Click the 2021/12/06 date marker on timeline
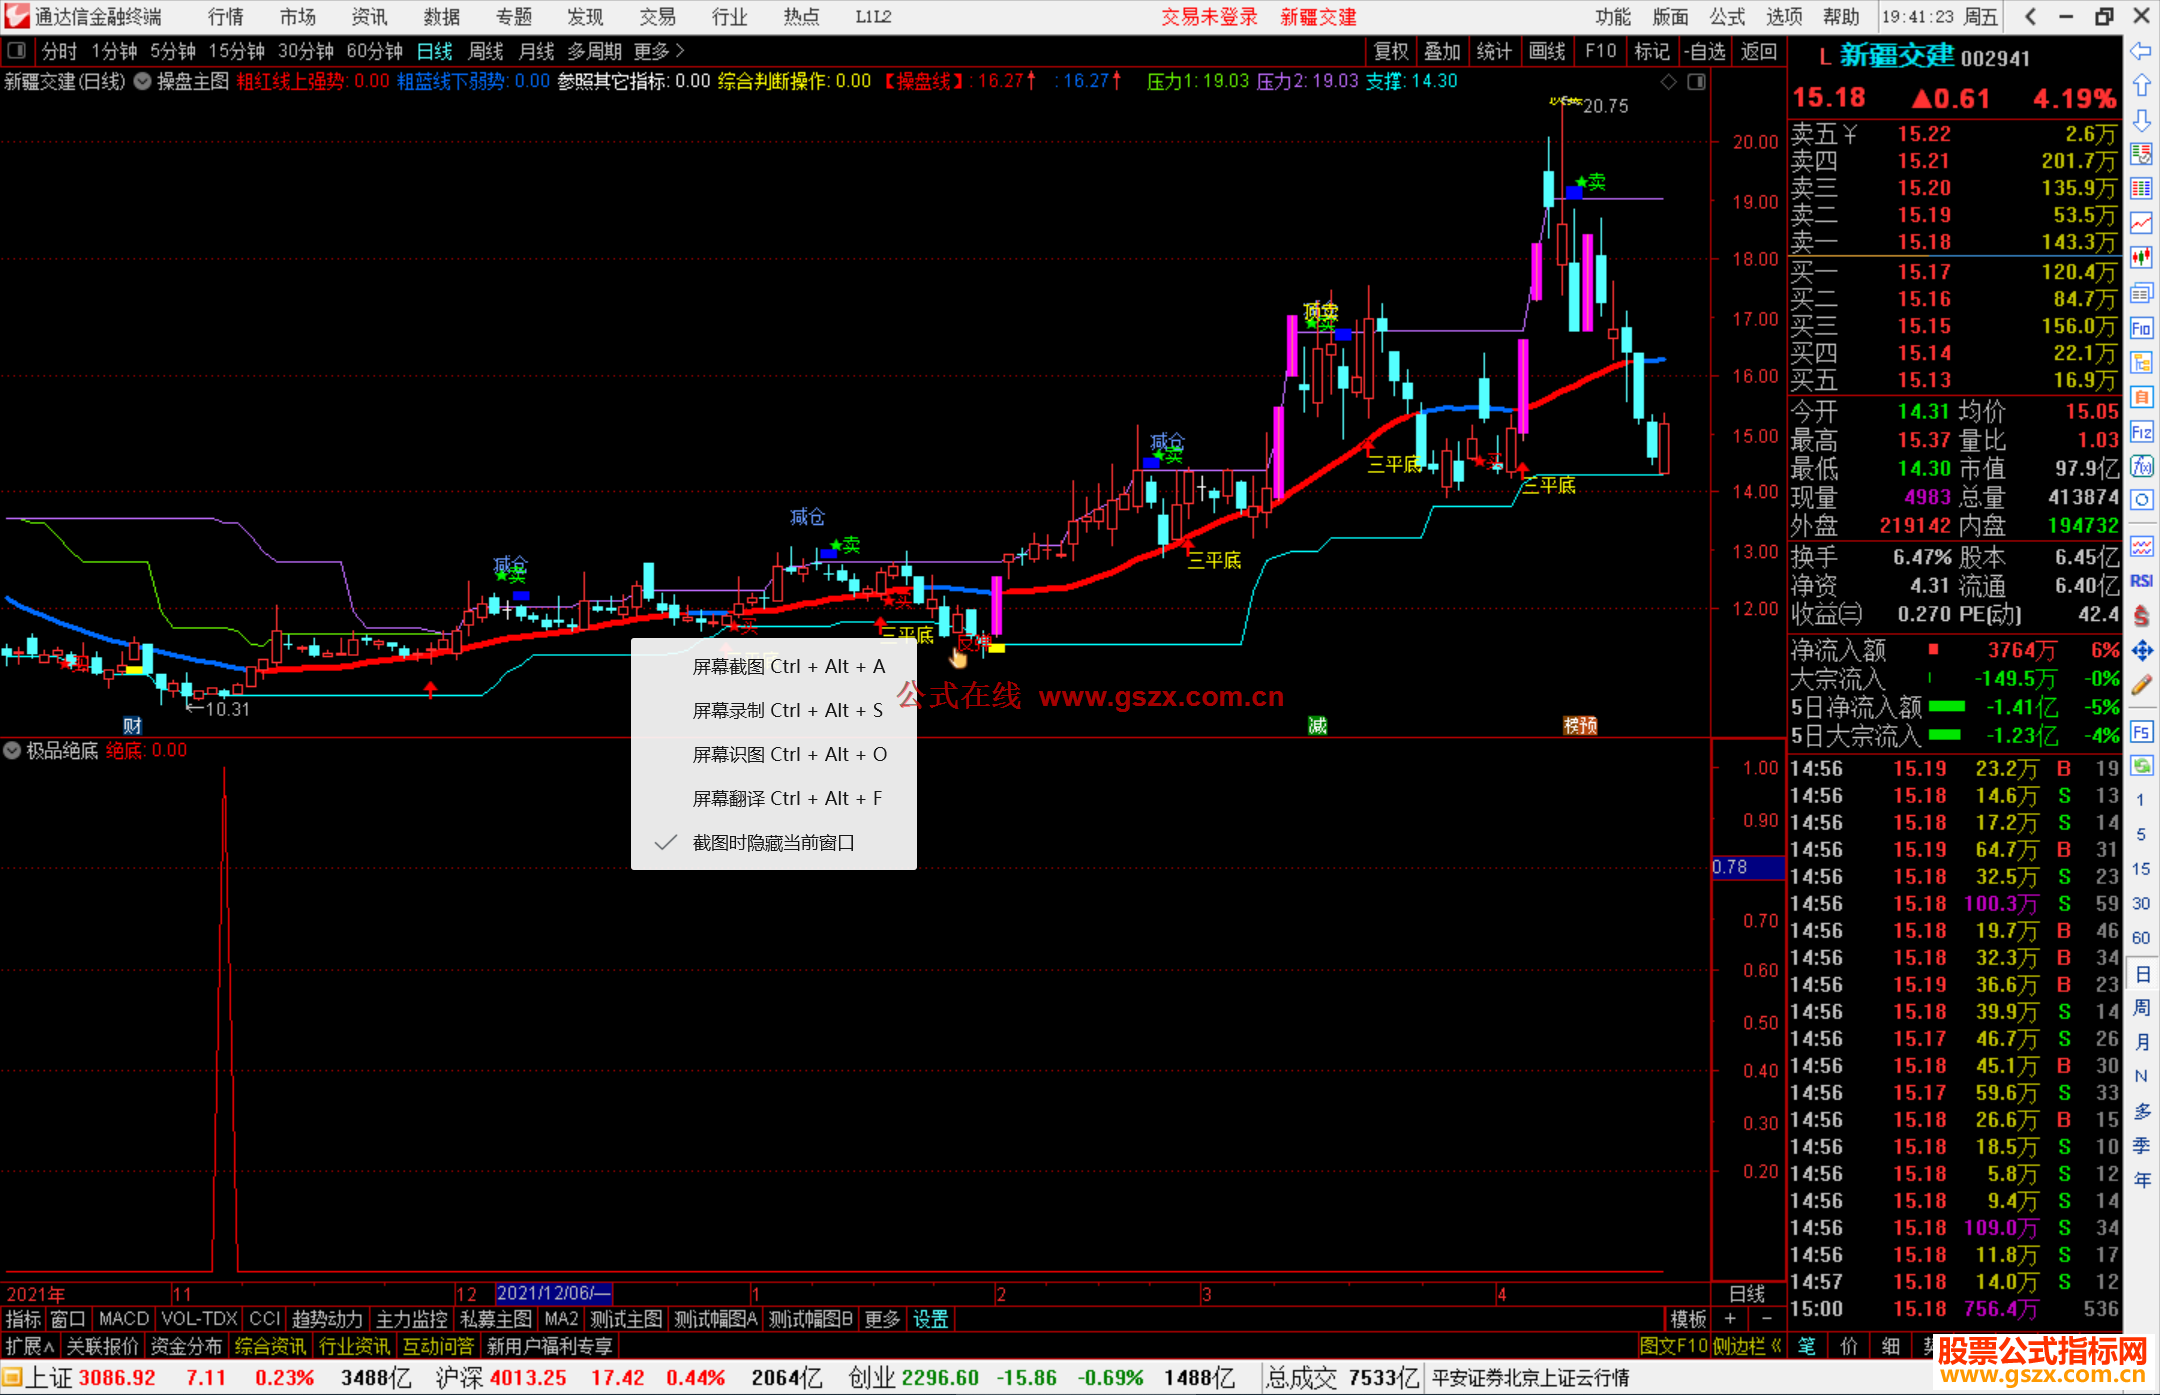This screenshot has height=1395, width=2160. [x=553, y=1293]
